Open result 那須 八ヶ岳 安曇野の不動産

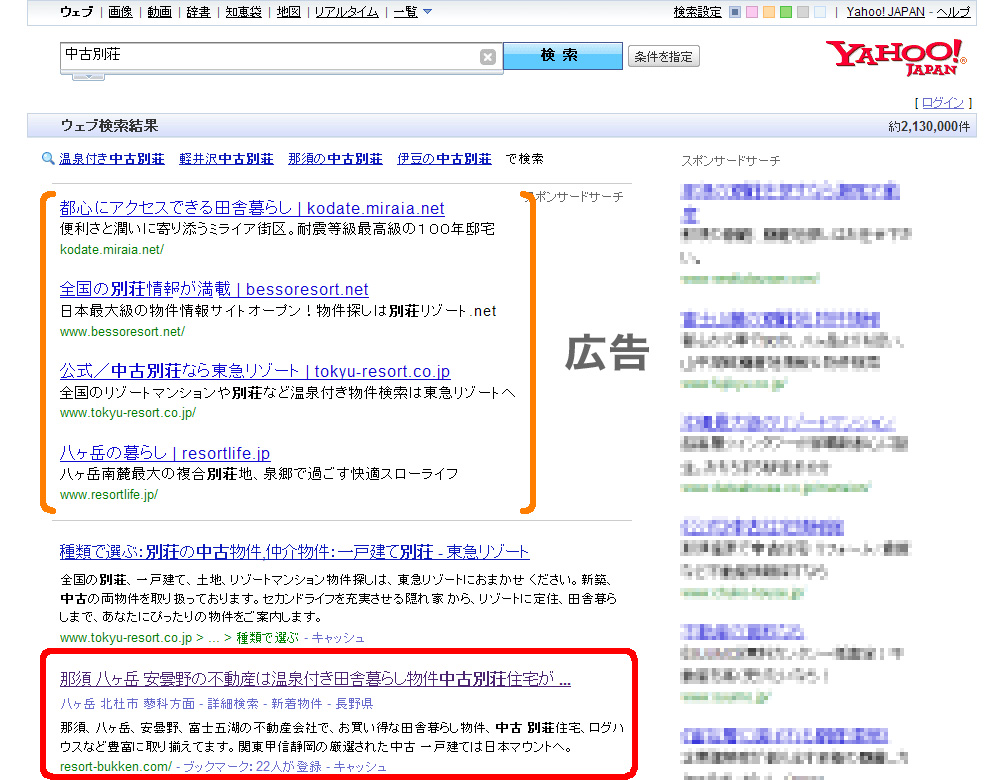pos(315,679)
